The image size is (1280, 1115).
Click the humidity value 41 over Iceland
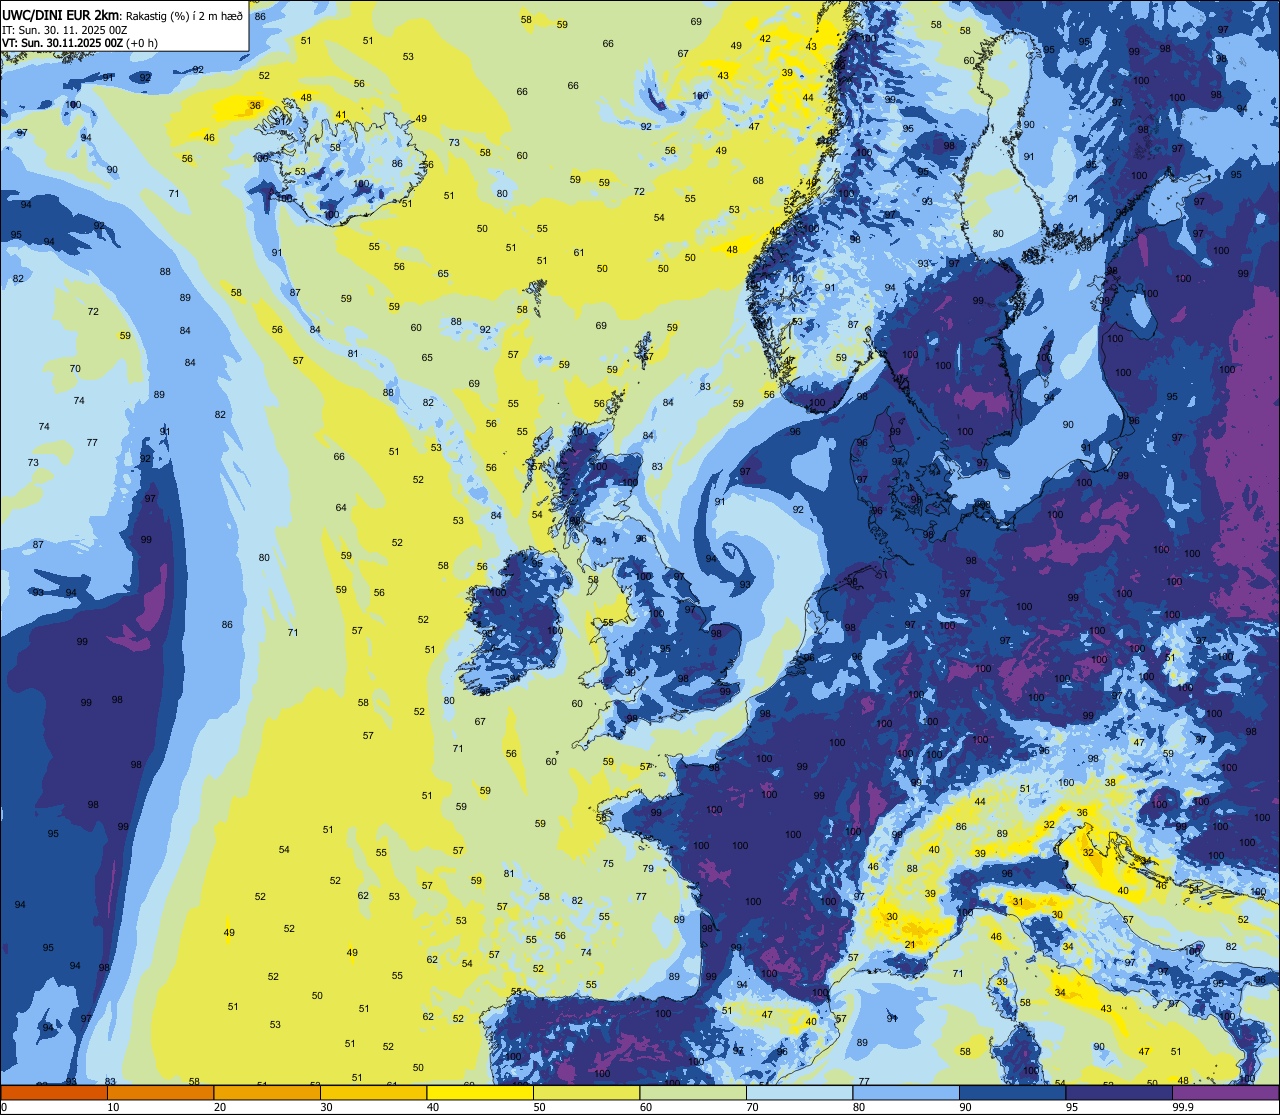coord(341,115)
